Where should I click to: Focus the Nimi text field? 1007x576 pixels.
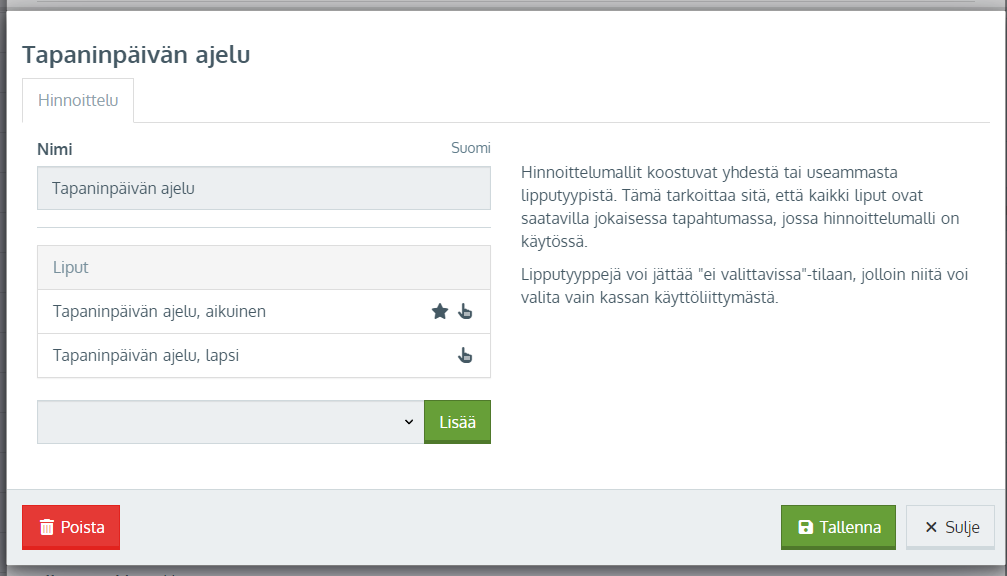click(x=264, y=188)
